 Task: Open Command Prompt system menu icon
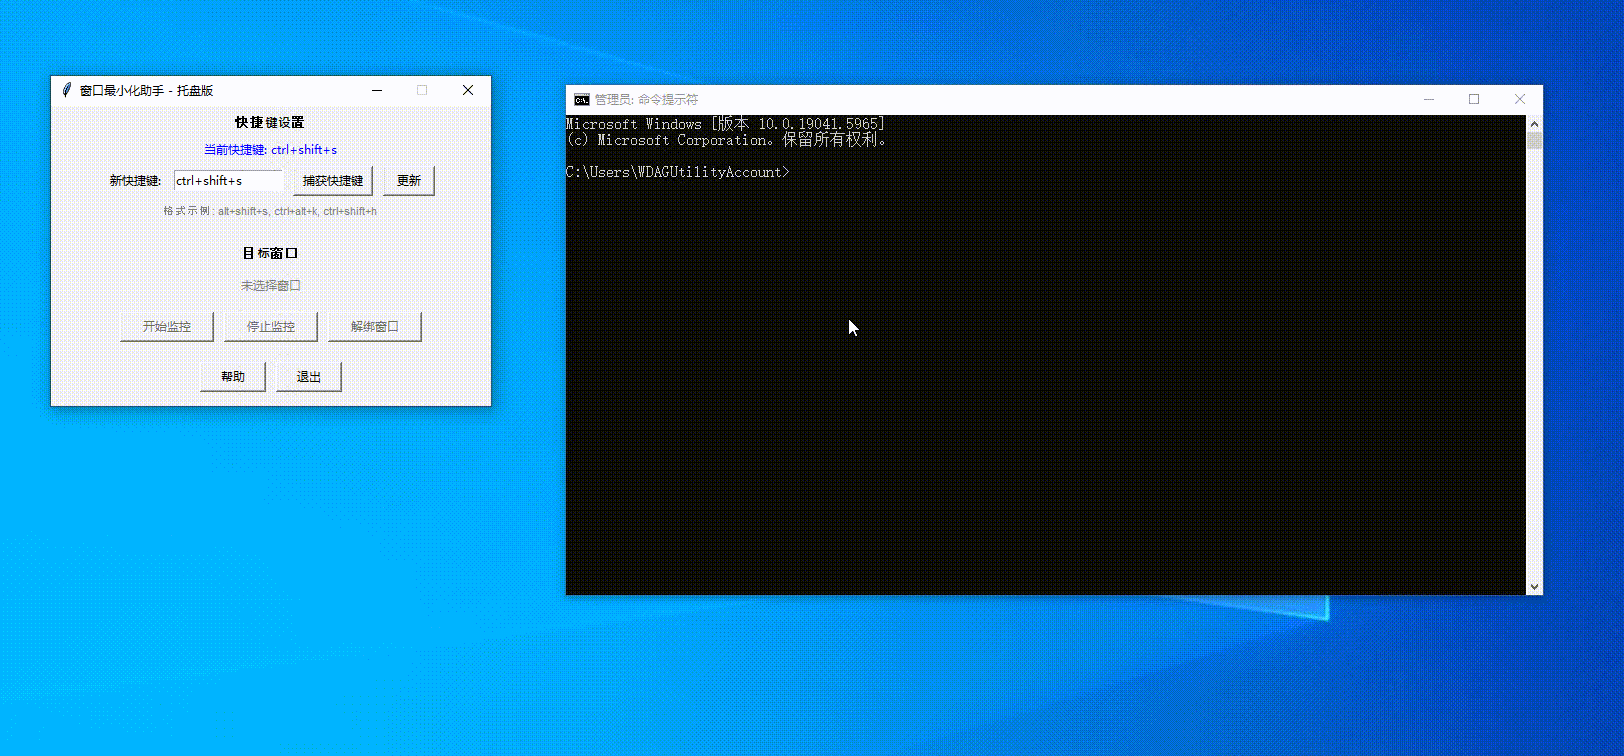[x=581, y=99]
